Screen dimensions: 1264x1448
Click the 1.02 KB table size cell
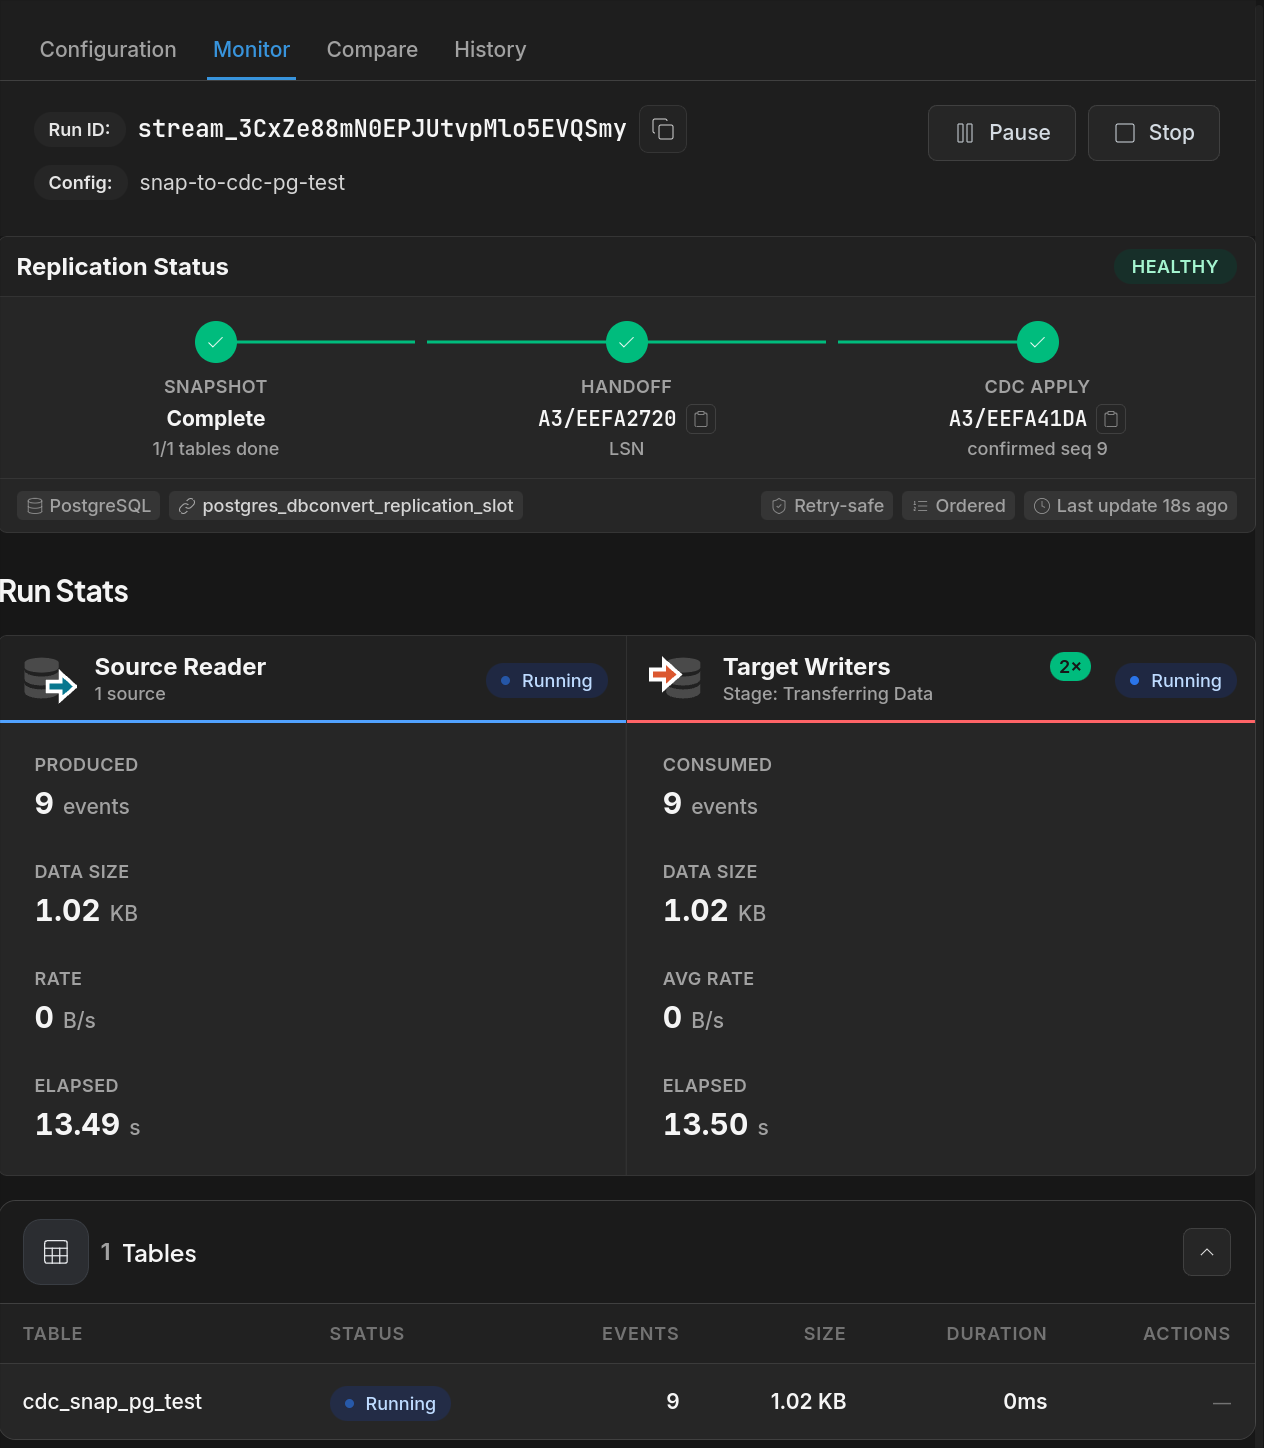808,1402
